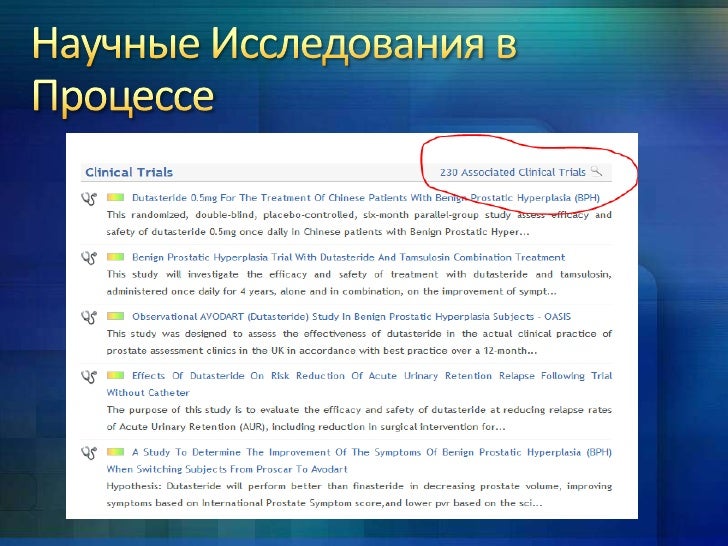
Task: Click the stethoscope icon for Acute Urinary Retention trial
Action: point(89,377)
